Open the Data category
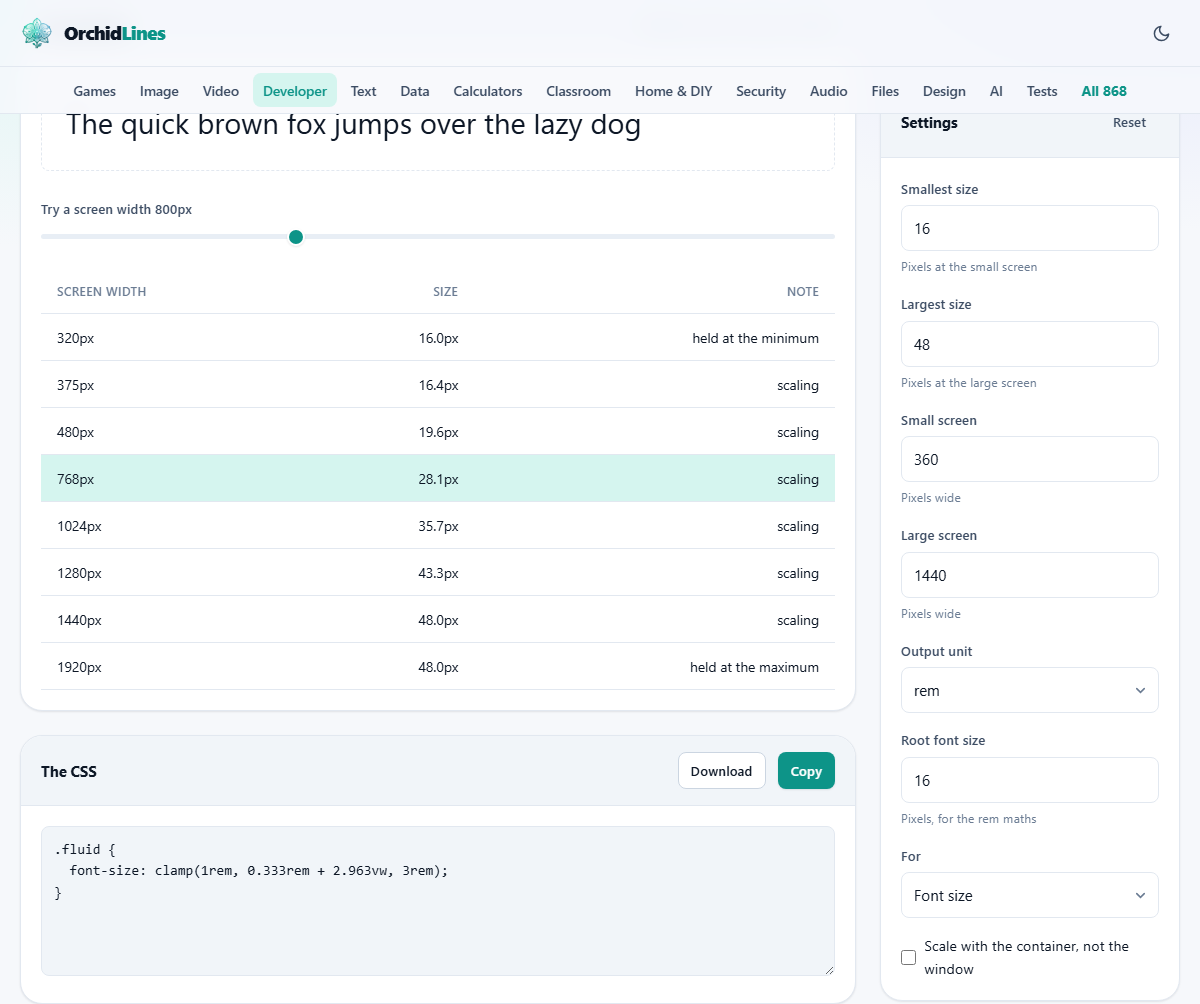This screenshot has width=1200, height=1004. coord(415,91)
